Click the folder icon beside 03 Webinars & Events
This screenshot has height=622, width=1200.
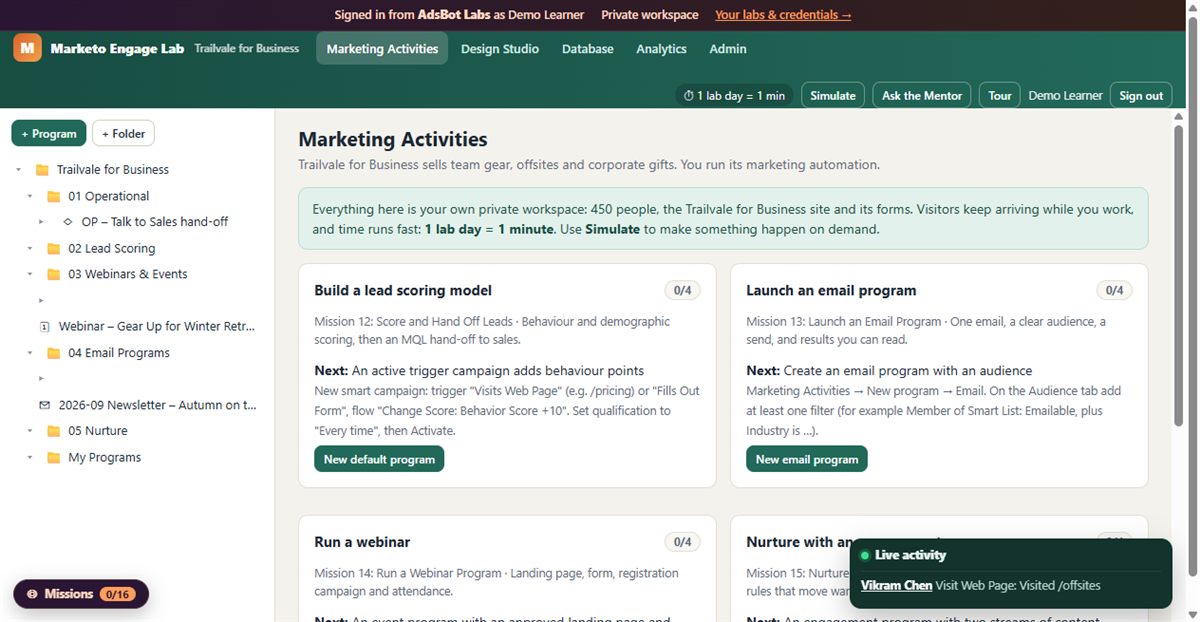pos(54,275)
